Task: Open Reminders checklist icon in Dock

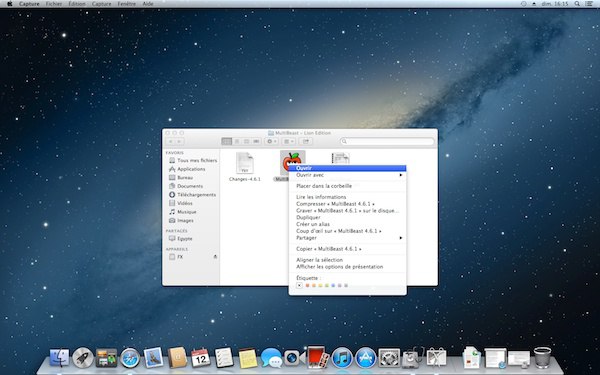Action: tap(224, 357)
